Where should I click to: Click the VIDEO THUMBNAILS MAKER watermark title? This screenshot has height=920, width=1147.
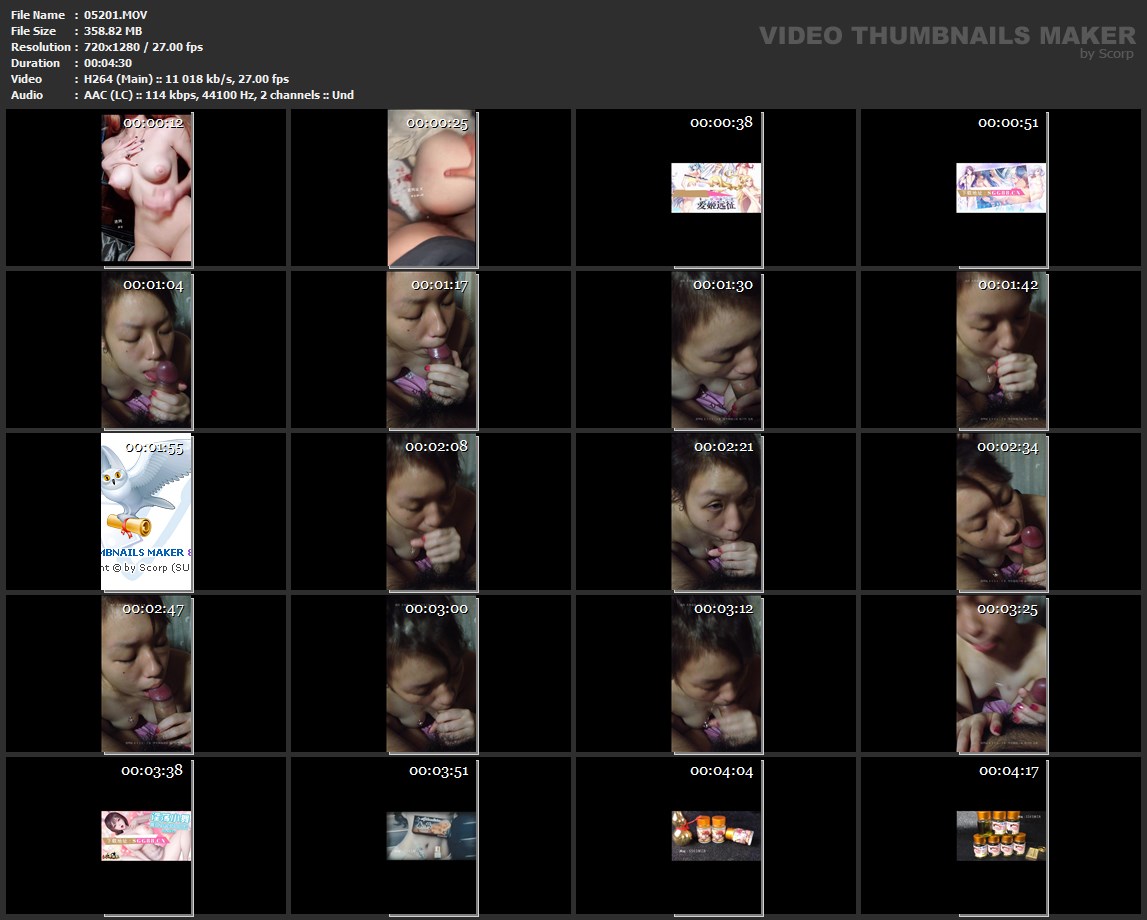click(946, 36)
